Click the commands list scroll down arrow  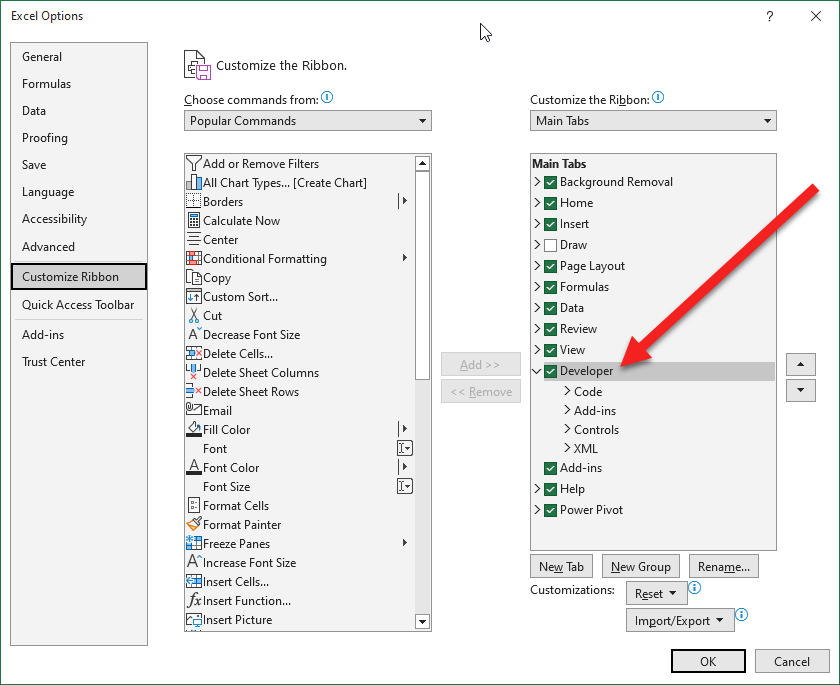422,621
